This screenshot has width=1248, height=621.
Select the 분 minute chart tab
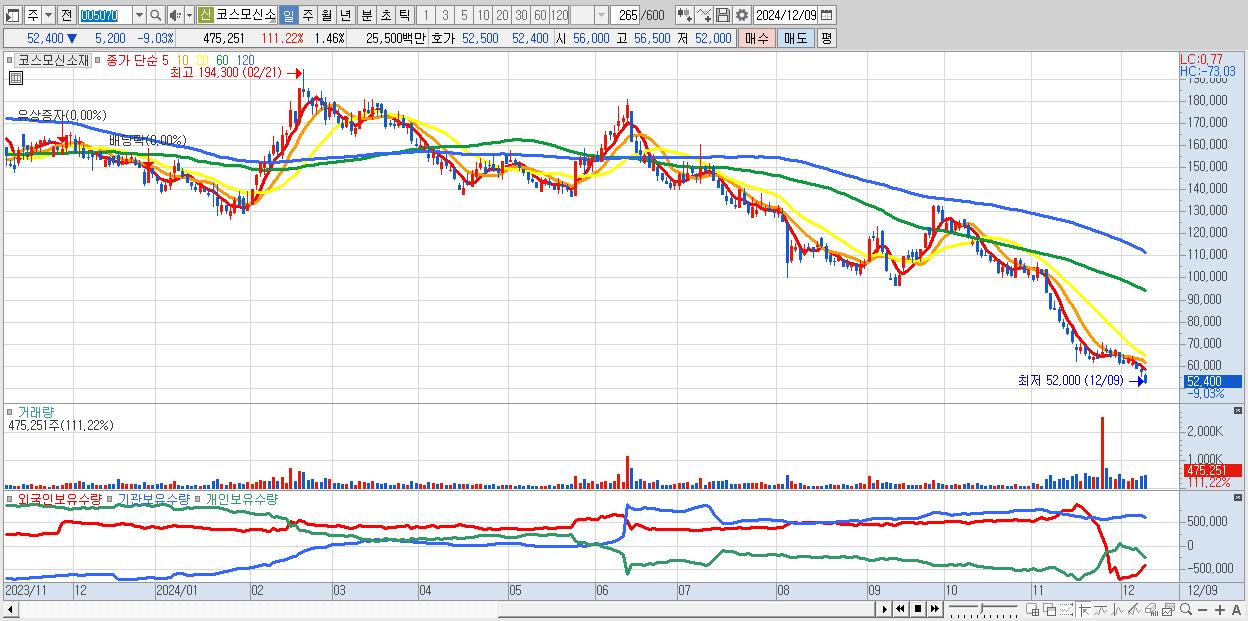point(366,15)
